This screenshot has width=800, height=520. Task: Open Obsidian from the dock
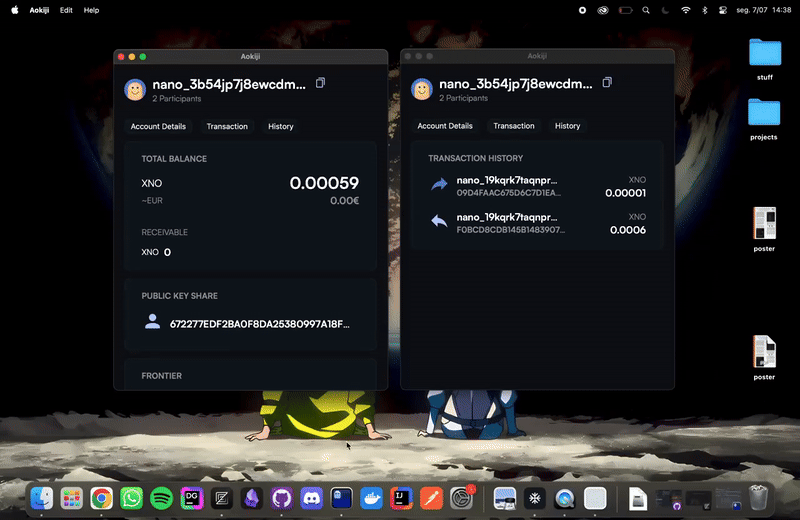point(252,498)
